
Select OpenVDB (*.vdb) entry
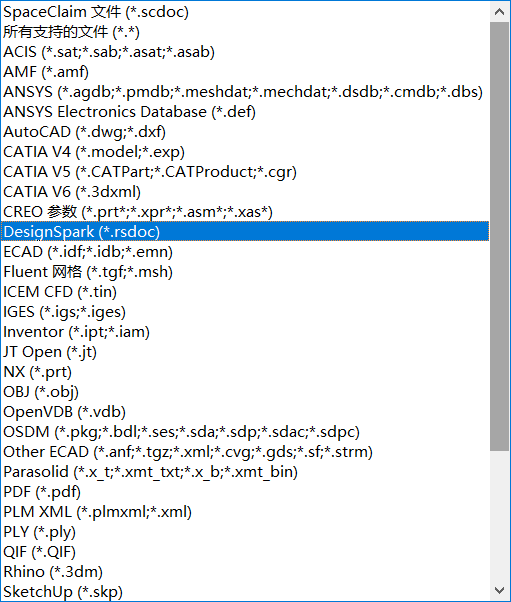[x=245, y=412]
